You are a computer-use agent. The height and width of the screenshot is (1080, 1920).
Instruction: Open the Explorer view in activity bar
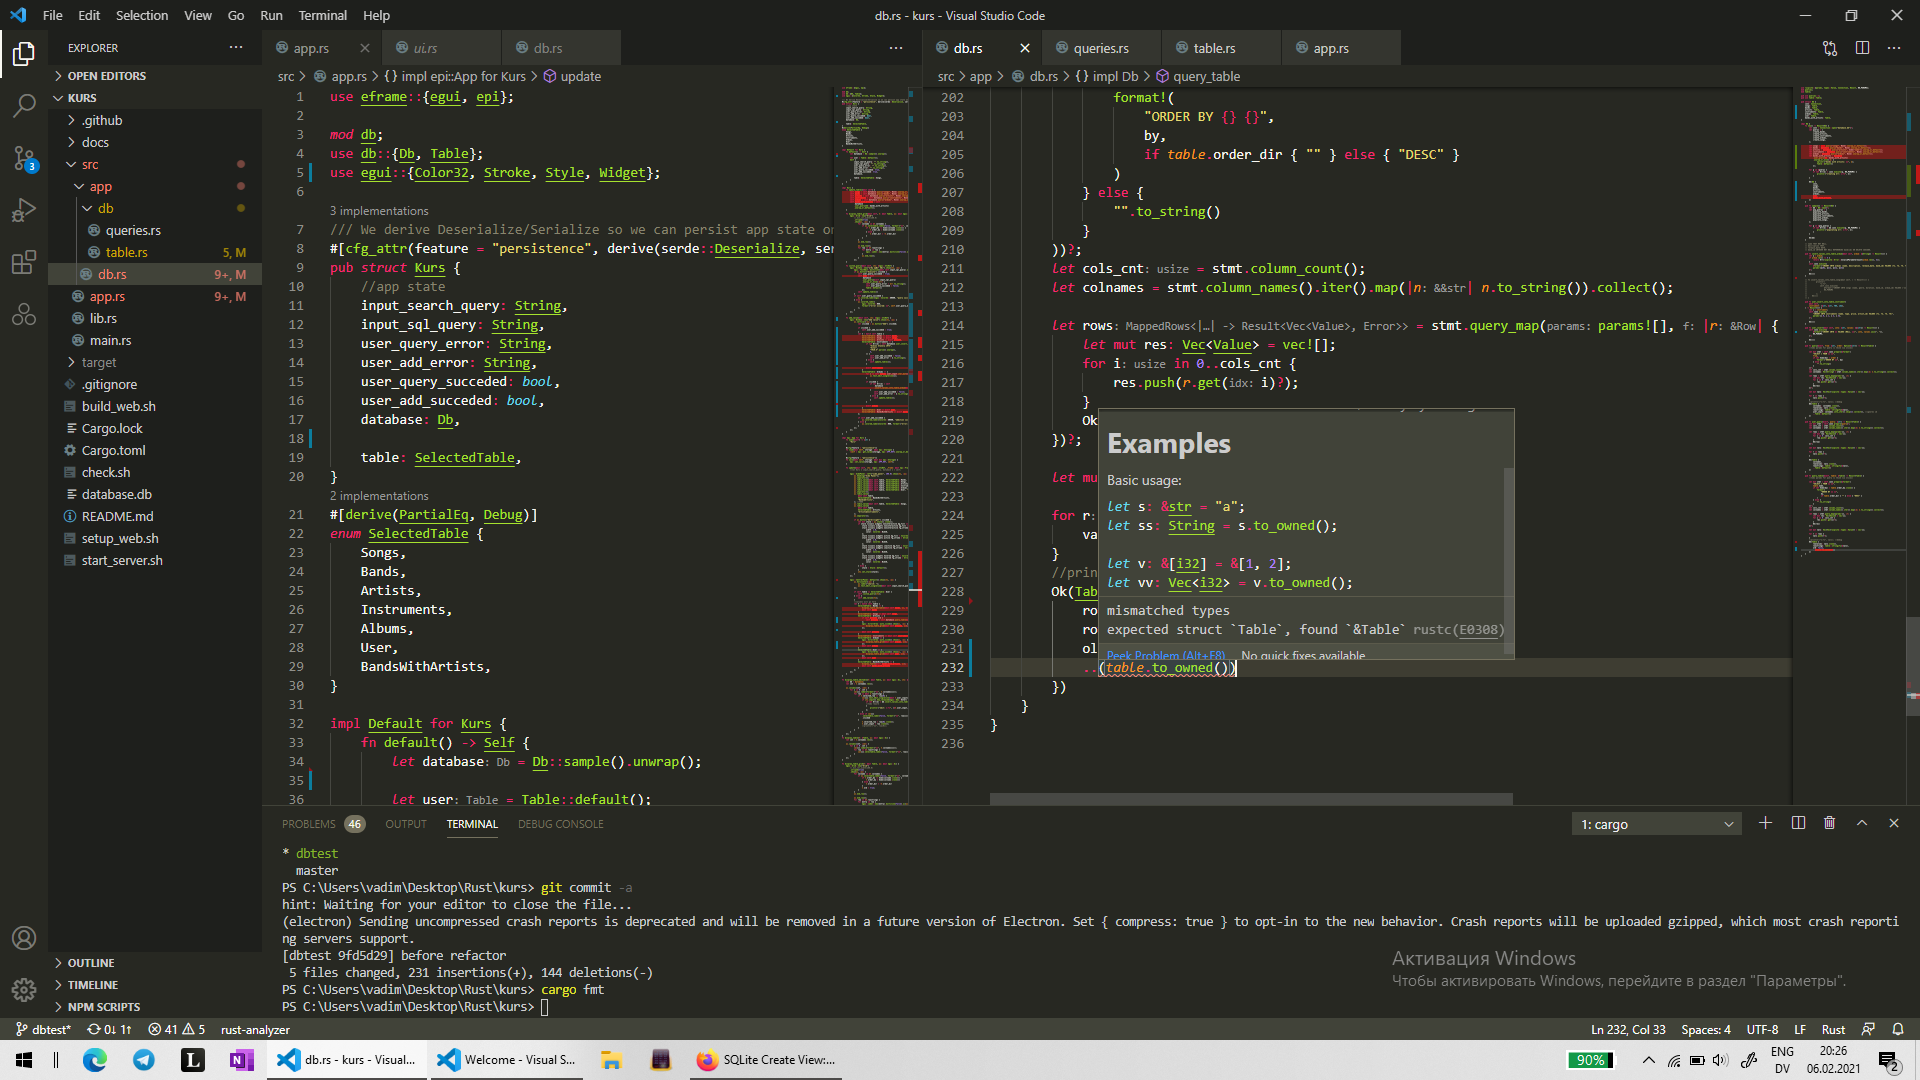pyautogui.click(x=24, y=53)
